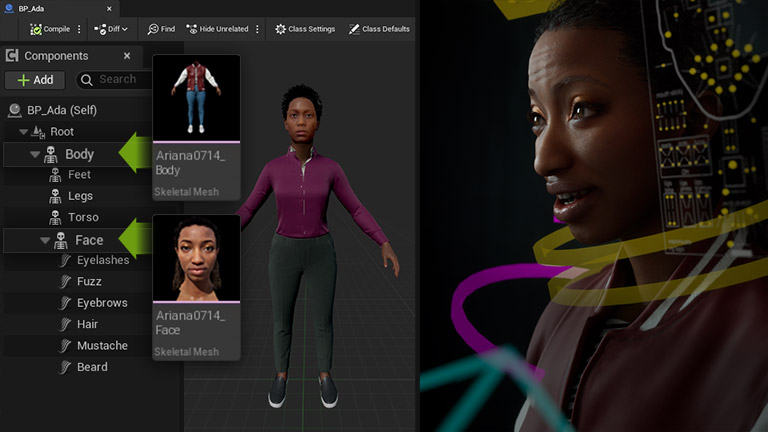Click the Class Defaults pencil icon
768x432 pixels.
tap(354, 29)
